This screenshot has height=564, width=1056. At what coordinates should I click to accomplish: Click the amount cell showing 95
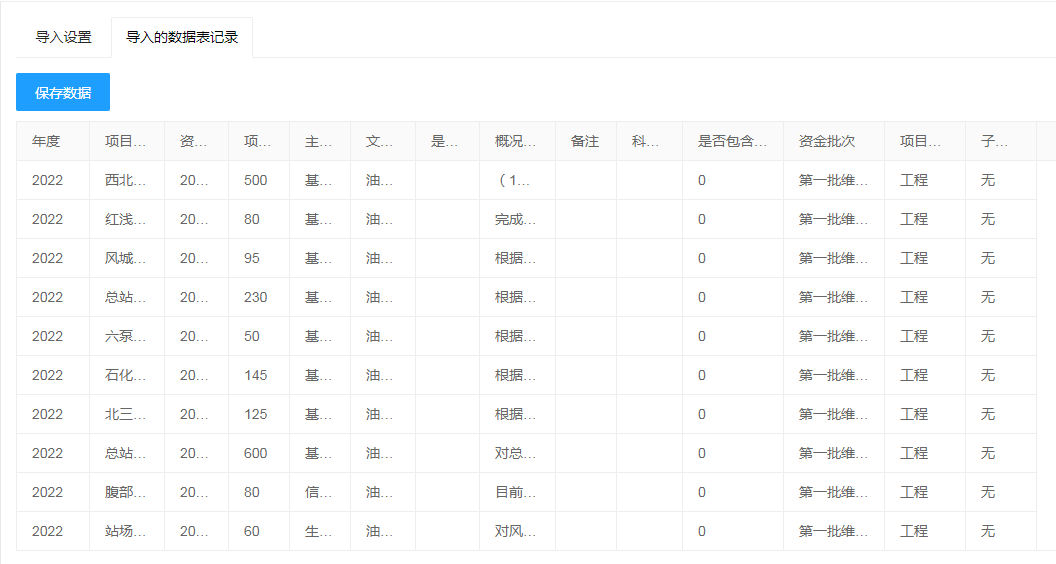pos(259,259)
